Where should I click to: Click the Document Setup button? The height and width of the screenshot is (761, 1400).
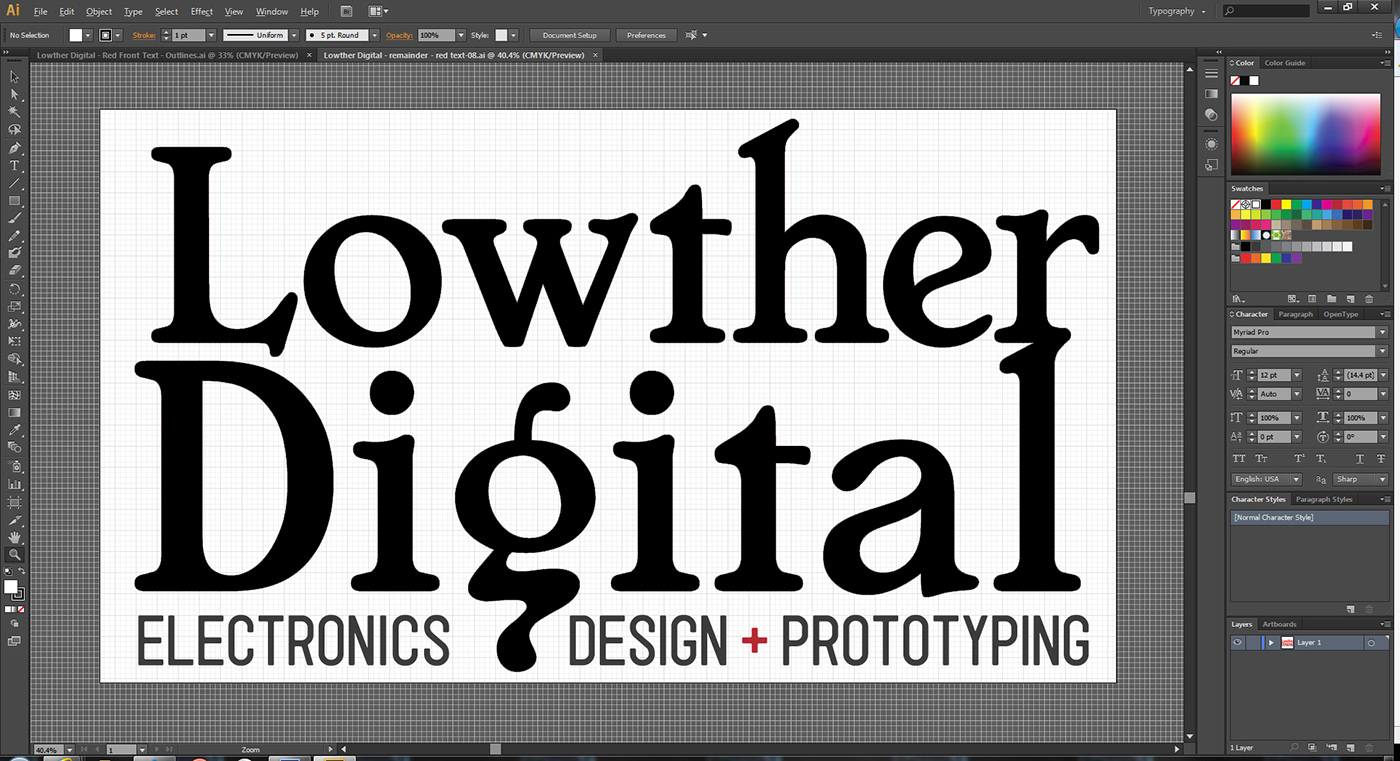tap(570, 35)
